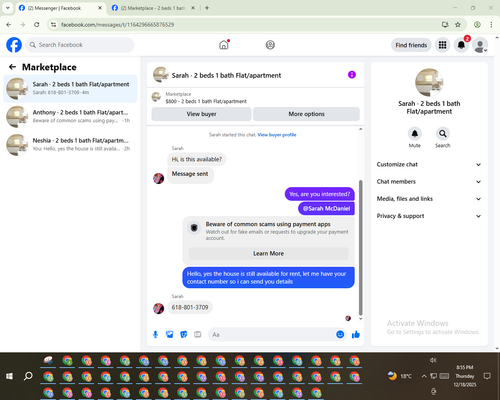Close the Messenger | Facebook tab
This screenshot has width=500, height=400.
click(100, 8)
